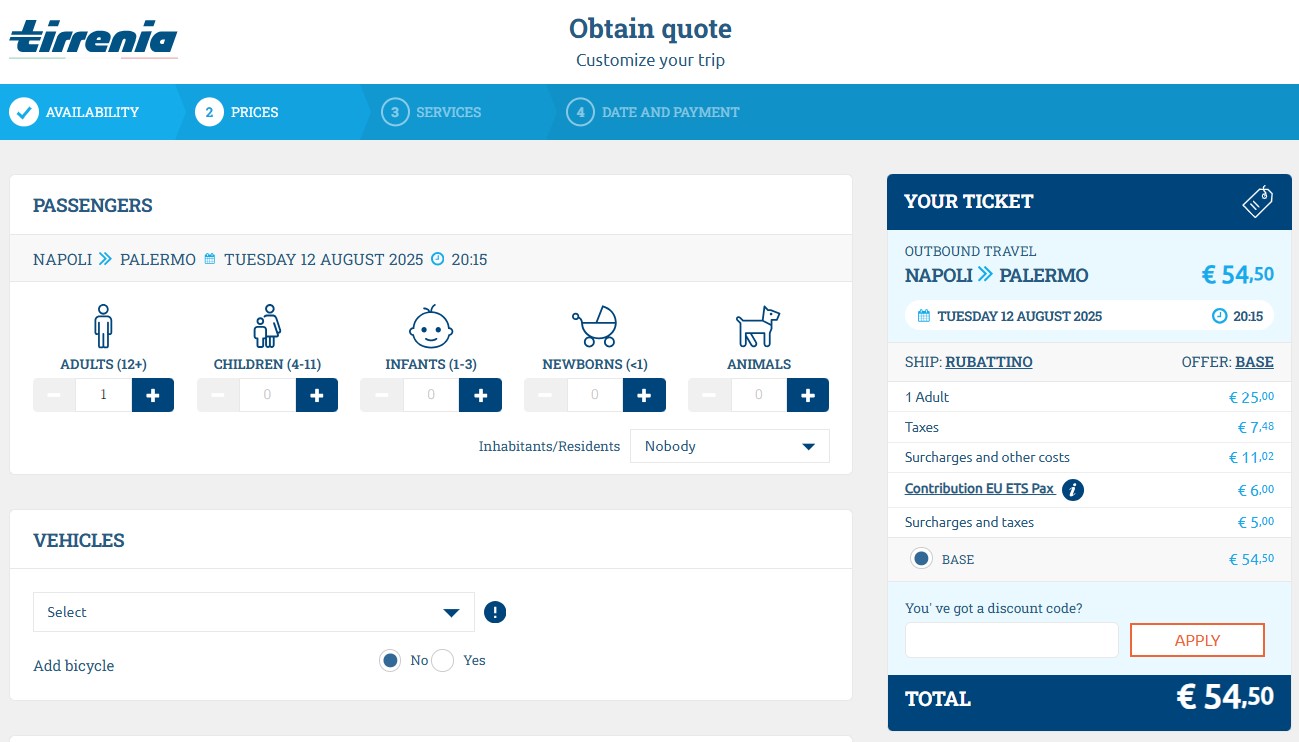Screen dimensions: 1299x742
Task: Add a newborn with plus button
Action: pos(644,395)
